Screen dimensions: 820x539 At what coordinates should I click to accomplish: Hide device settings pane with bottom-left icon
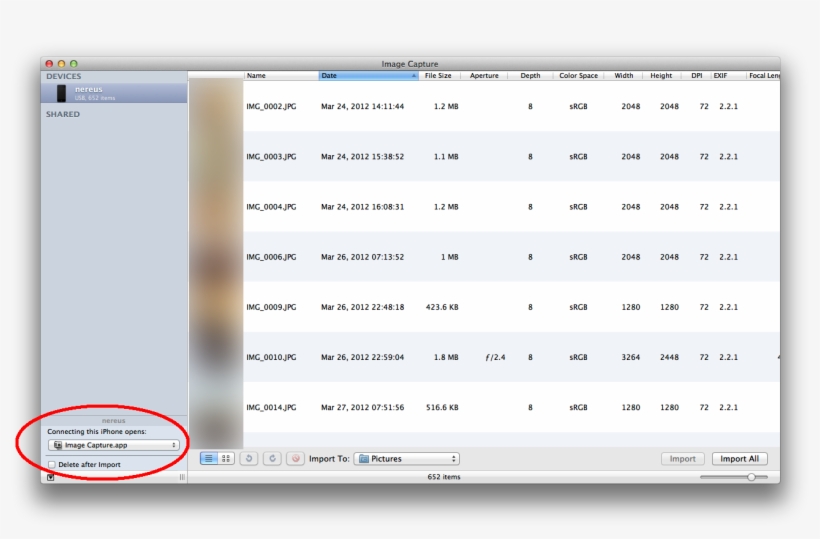click(x=51, y=477)
